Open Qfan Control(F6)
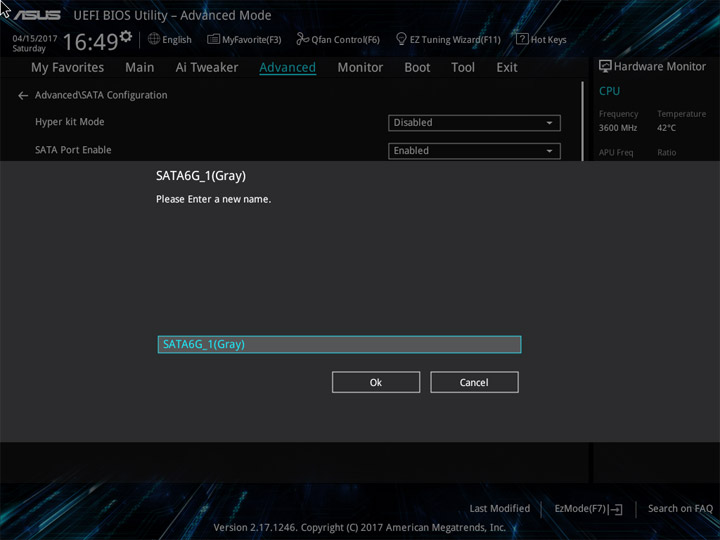Screen dimensions: 720x540 tap(338, 39)
